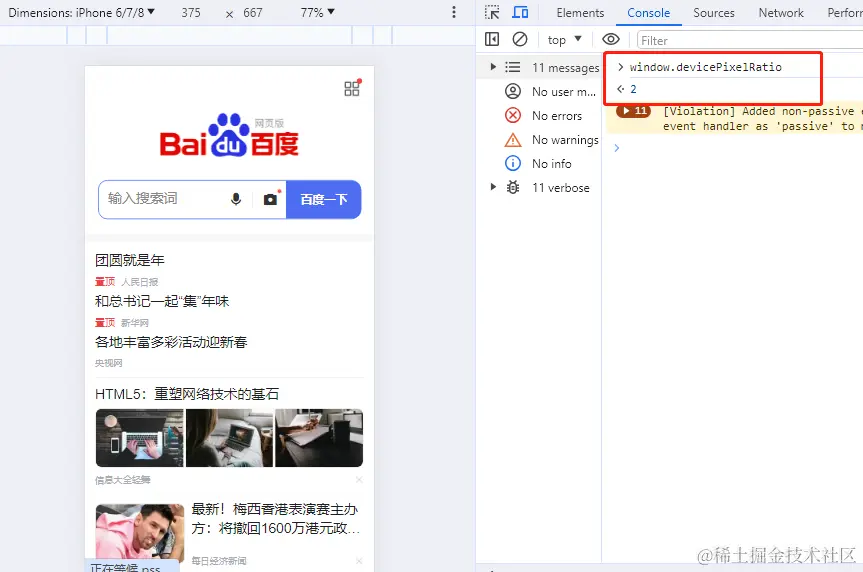Open the woman with laptop thumbnail
Image resolution: width=863 pixels, height=572 pixels.
click(x=230, y=438)
